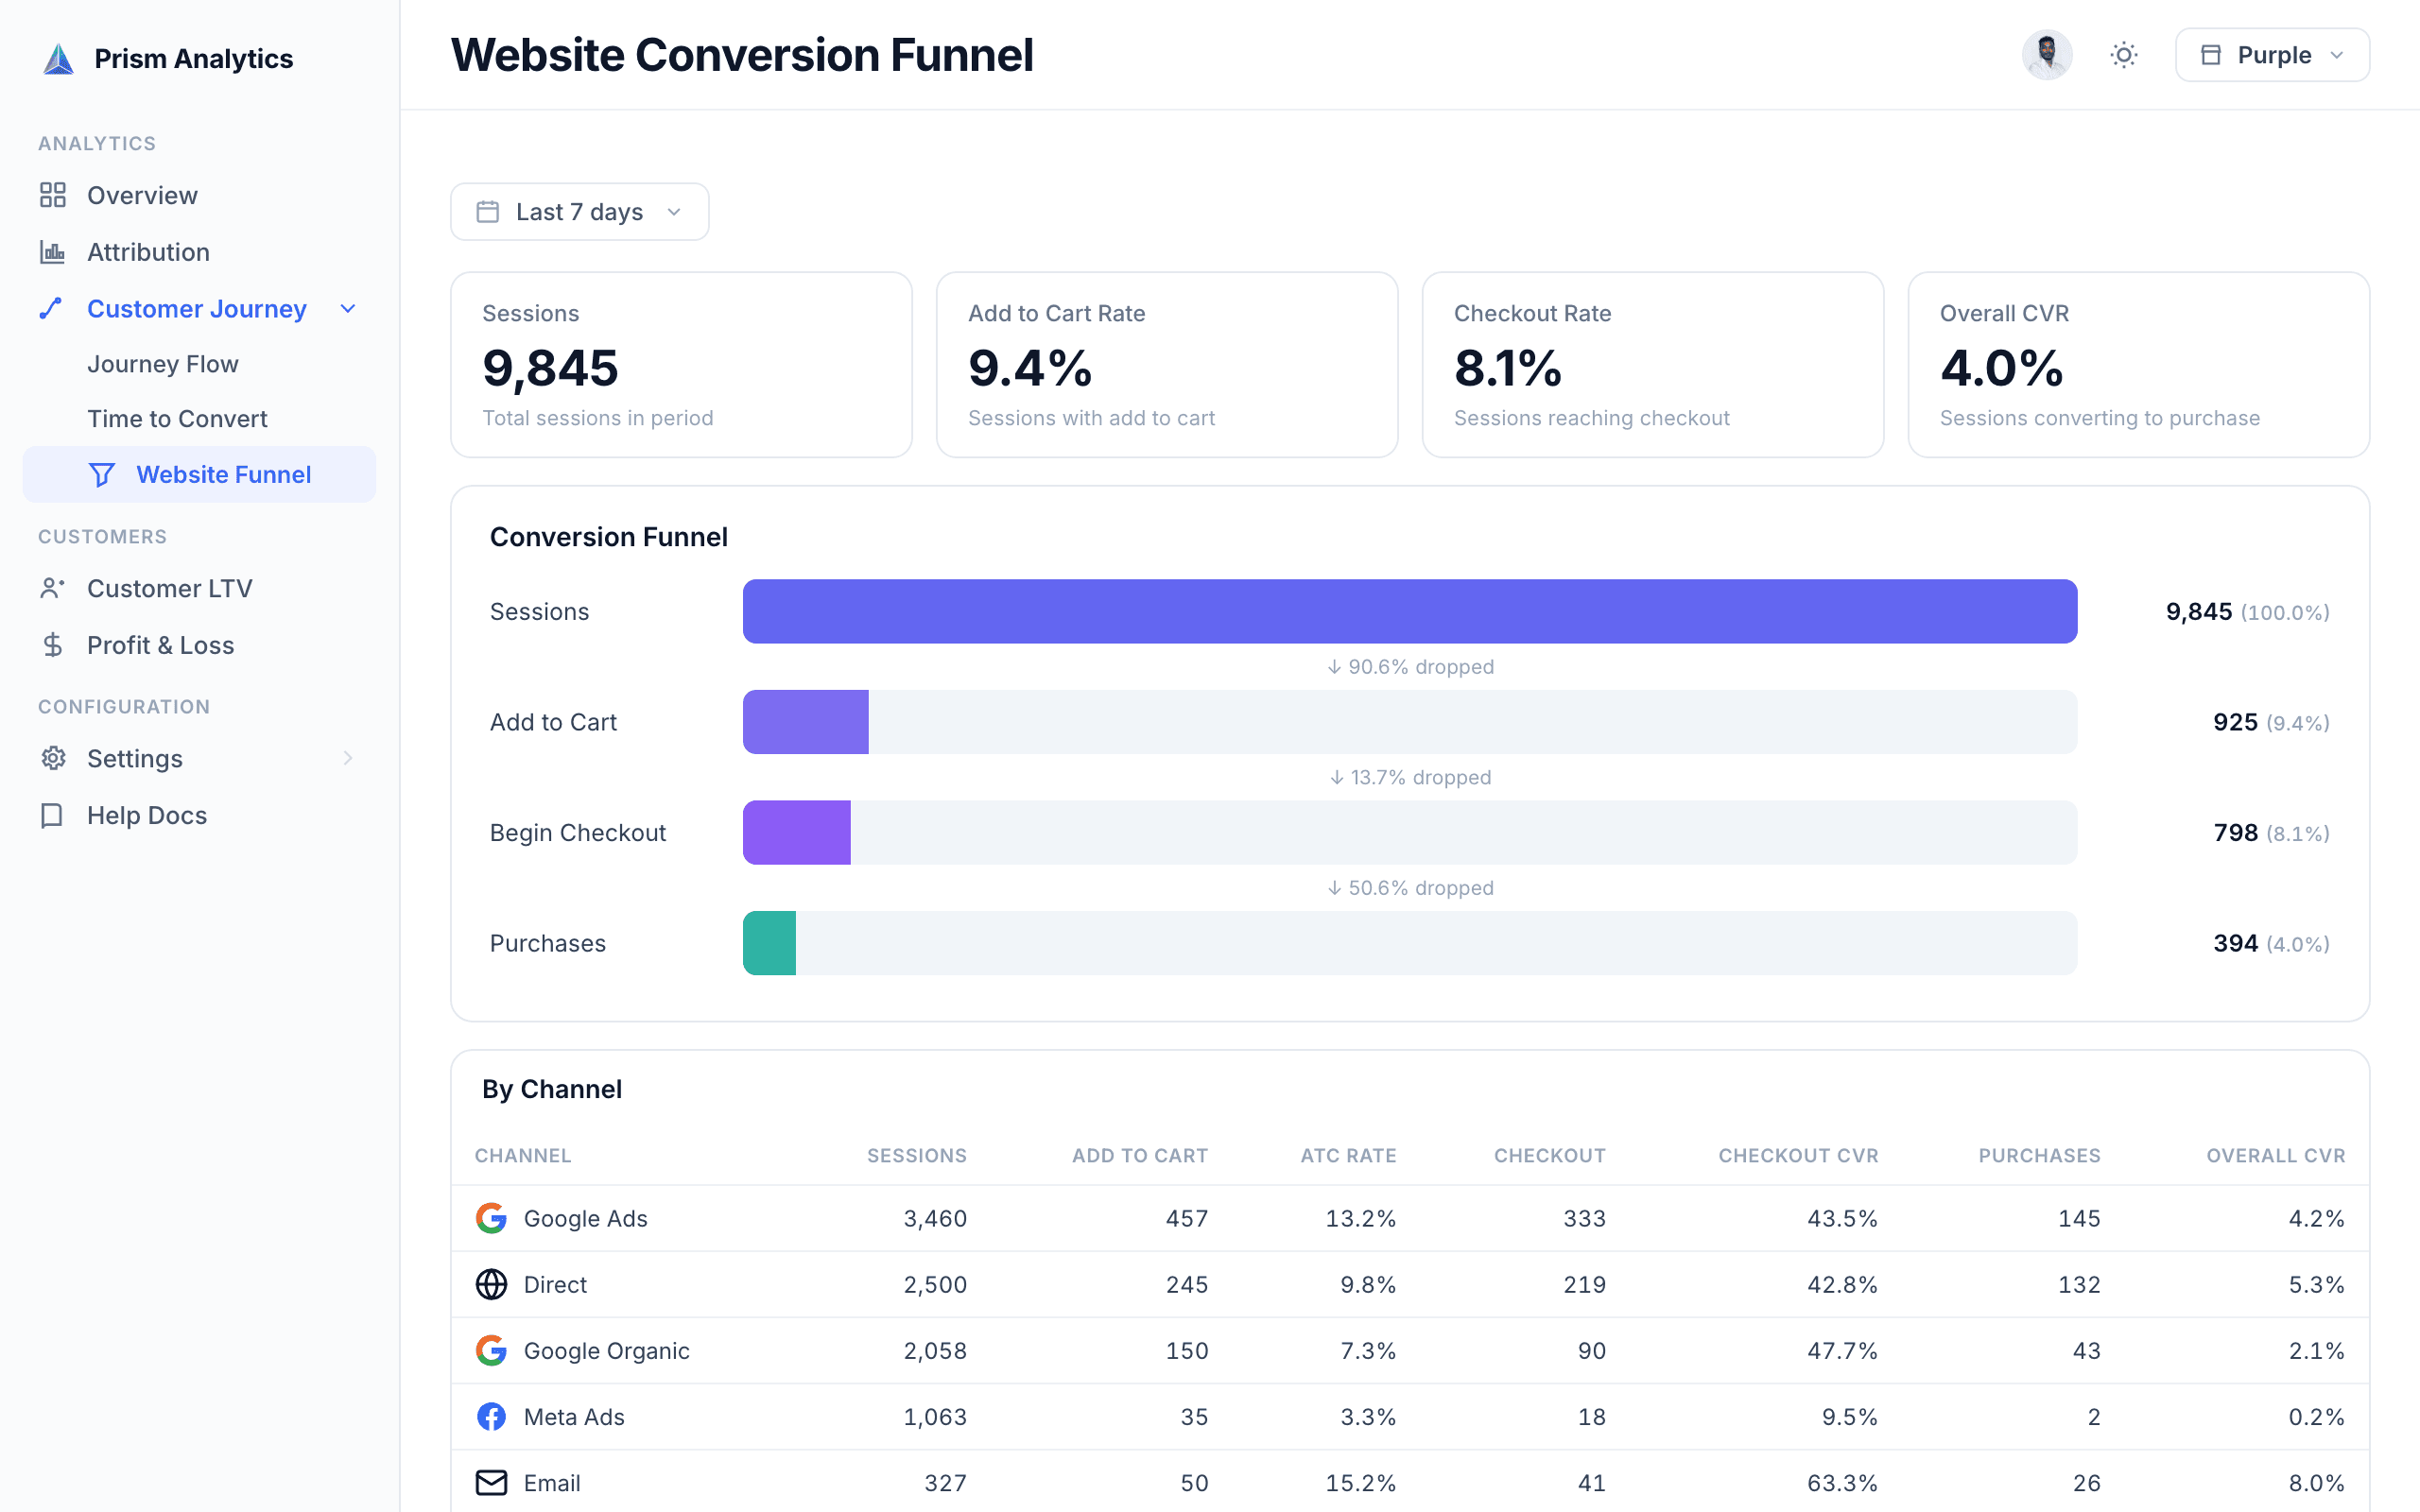Click the Profit & Loss dollar icon
2420x1512 pixels.
53,645
